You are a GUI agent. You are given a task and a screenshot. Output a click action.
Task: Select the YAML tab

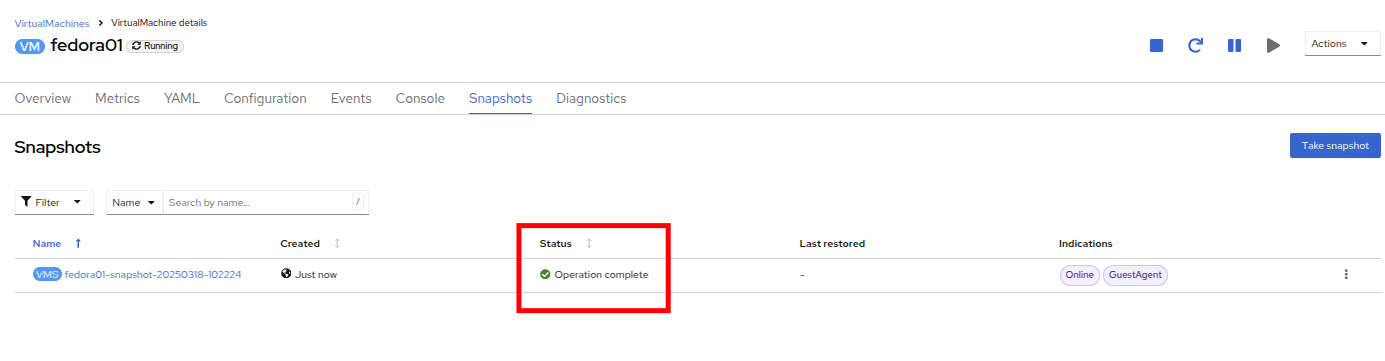point(182,98)
